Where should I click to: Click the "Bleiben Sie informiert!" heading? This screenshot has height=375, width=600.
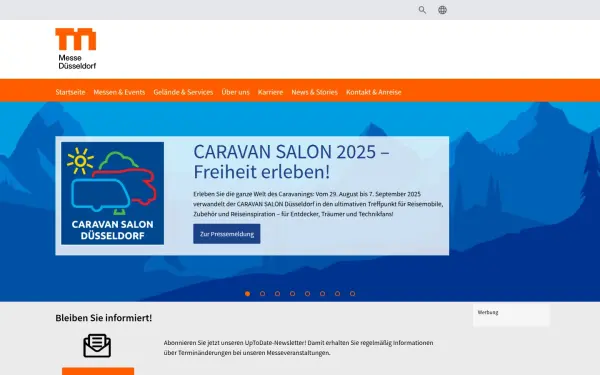(x=104, y=318)
